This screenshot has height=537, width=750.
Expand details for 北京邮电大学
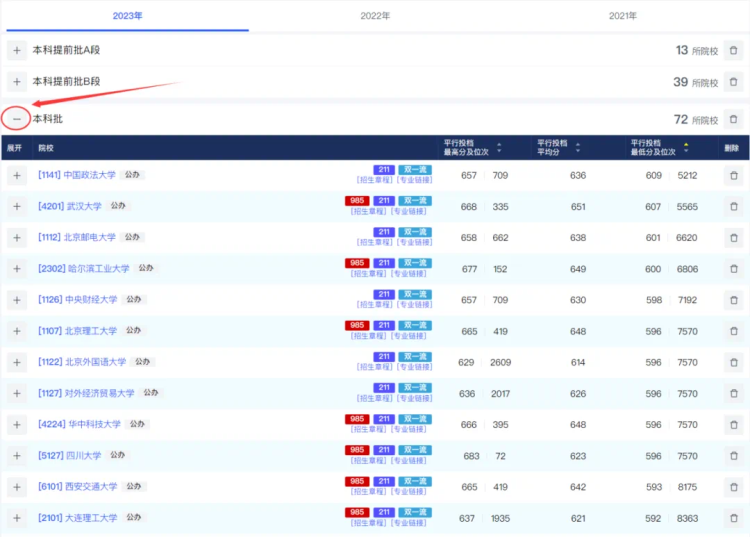pos(17,238)
